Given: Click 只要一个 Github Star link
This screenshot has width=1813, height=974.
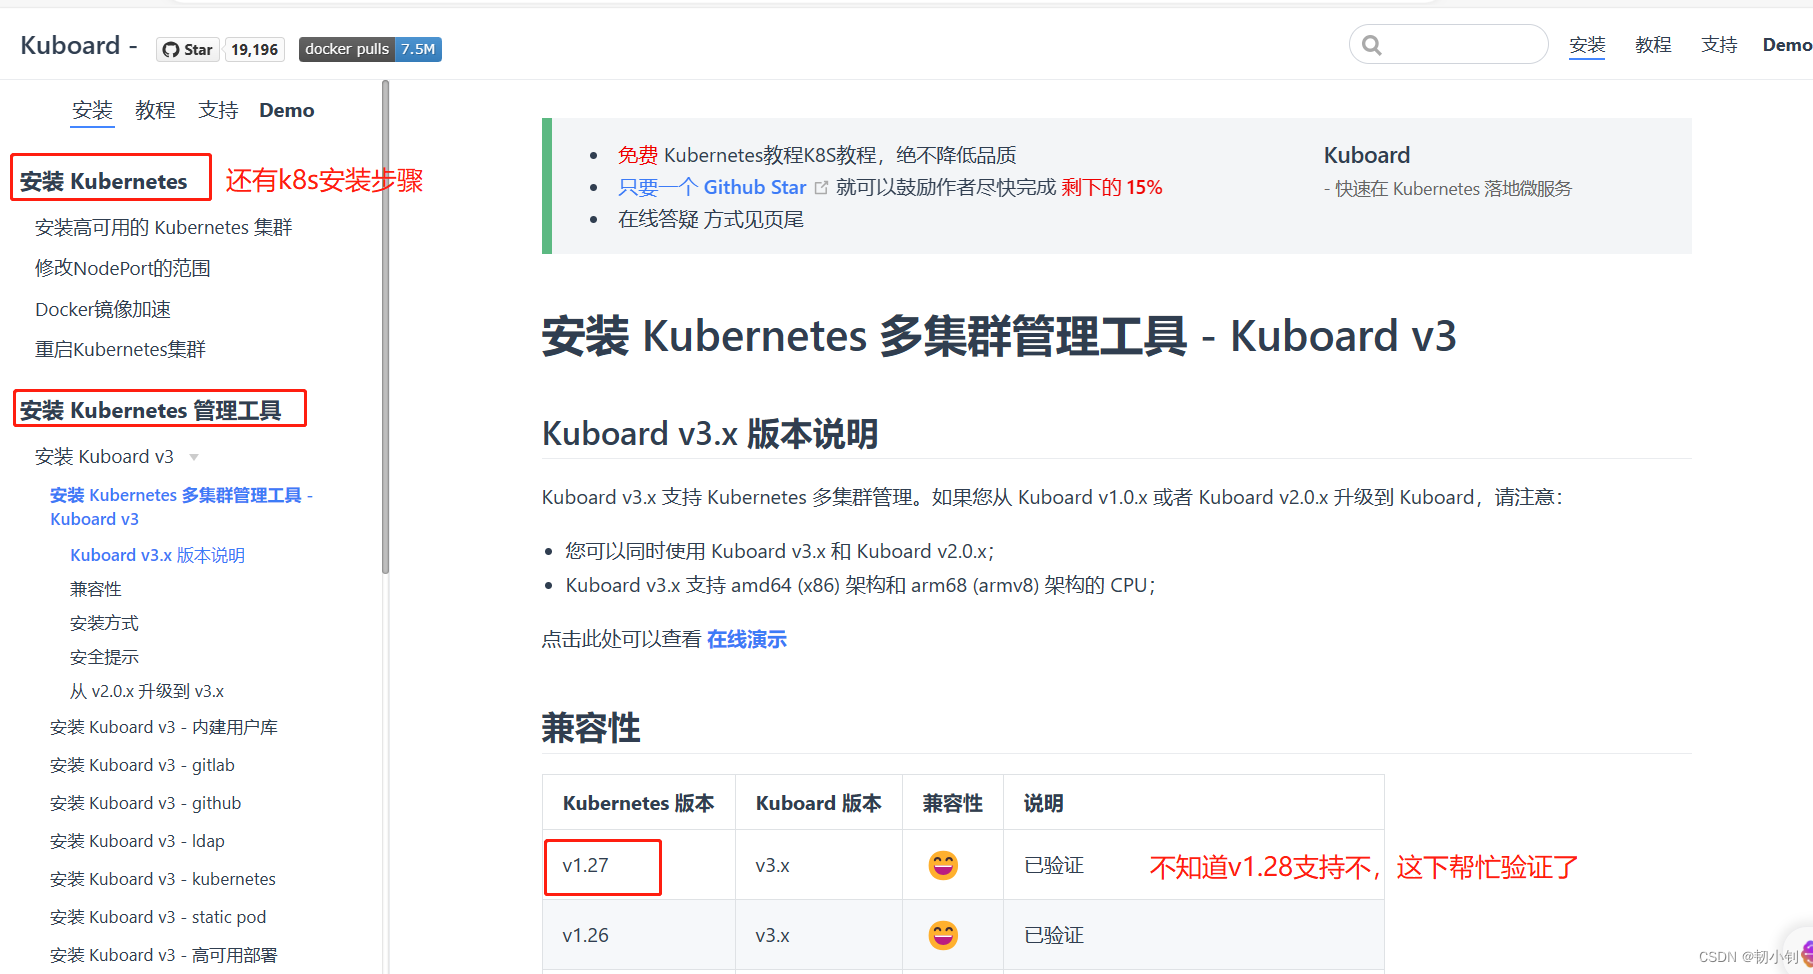Looking at the screenshot, I should (712, 187).
